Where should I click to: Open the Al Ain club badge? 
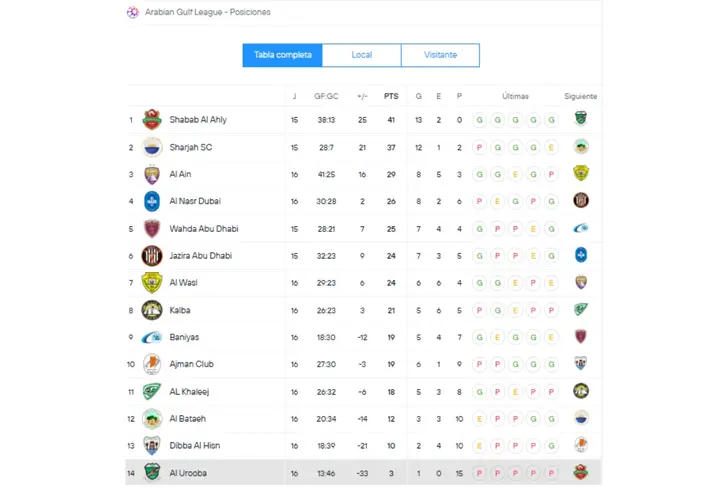tap(152, 175)
